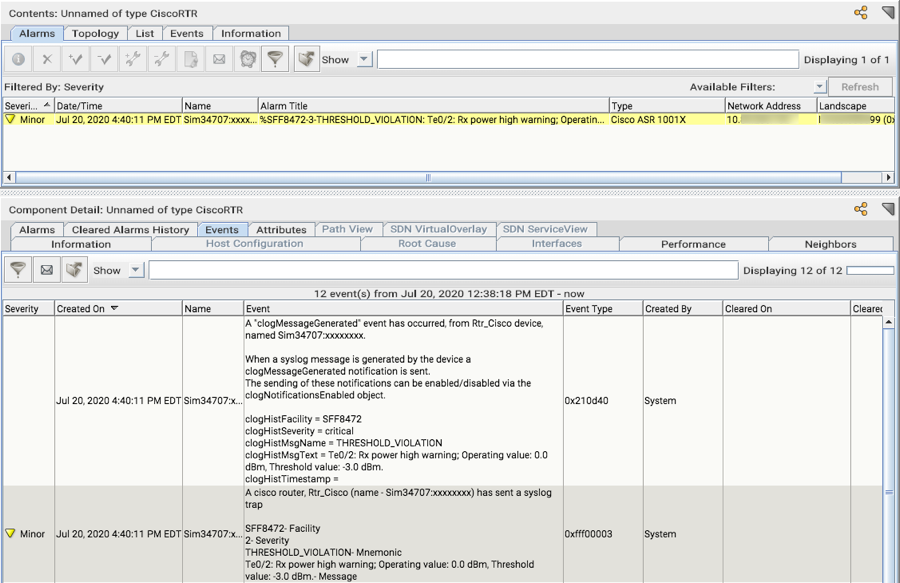Open the Performance tab
Screen dimensions: 900x583
pos(693,244)
